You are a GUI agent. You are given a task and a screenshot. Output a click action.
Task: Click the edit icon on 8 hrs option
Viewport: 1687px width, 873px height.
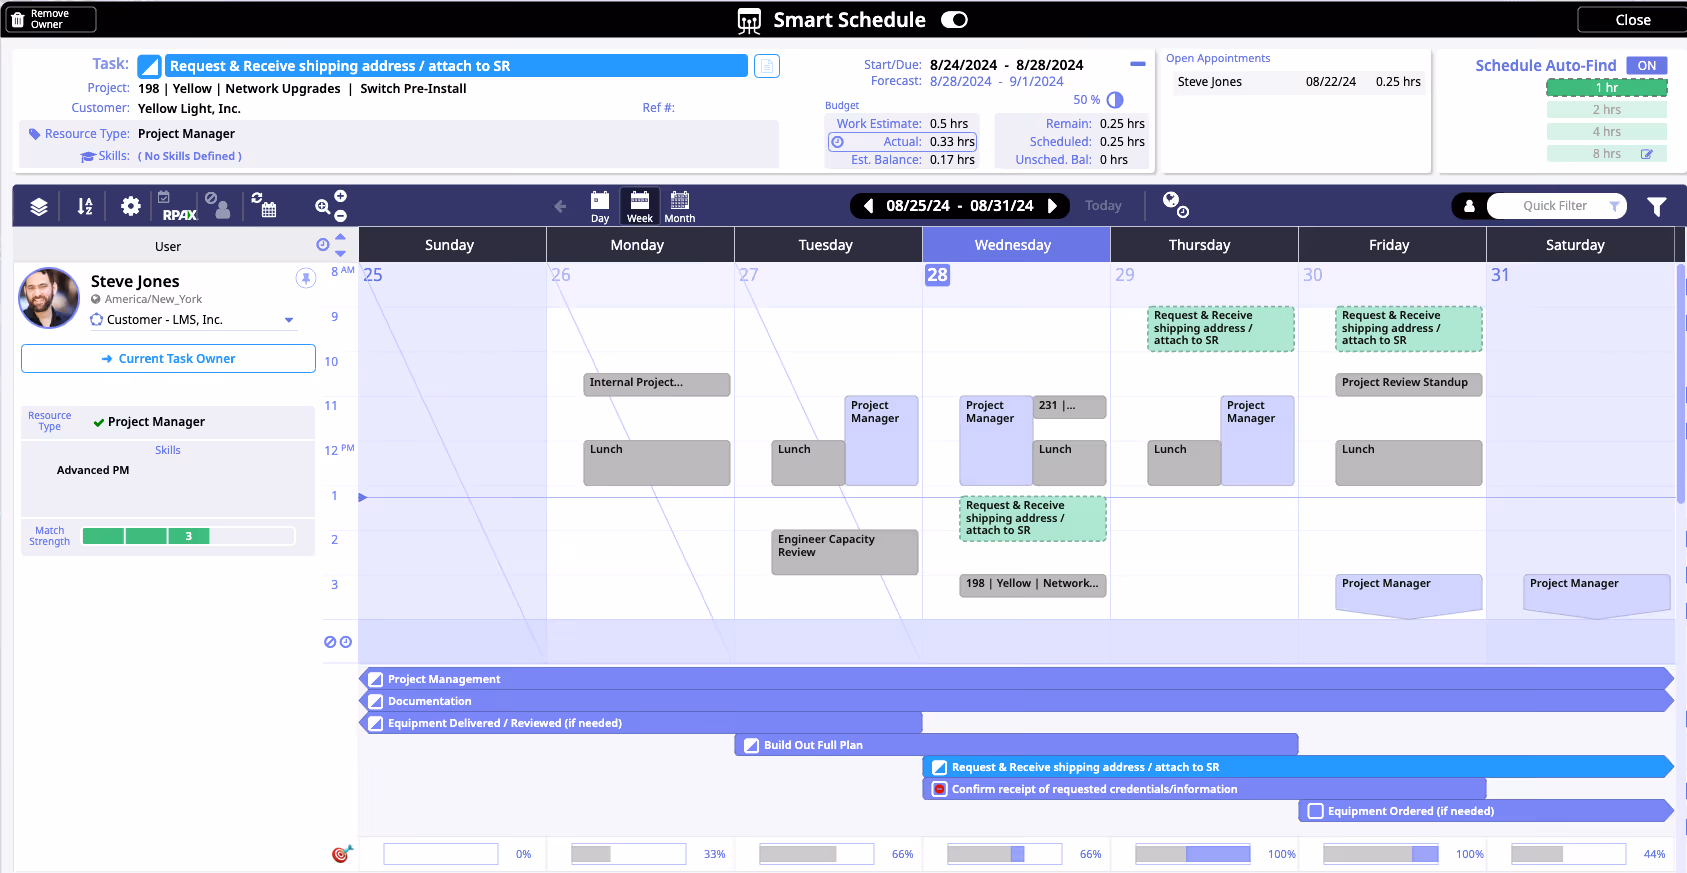click(x=1647, y=154)
